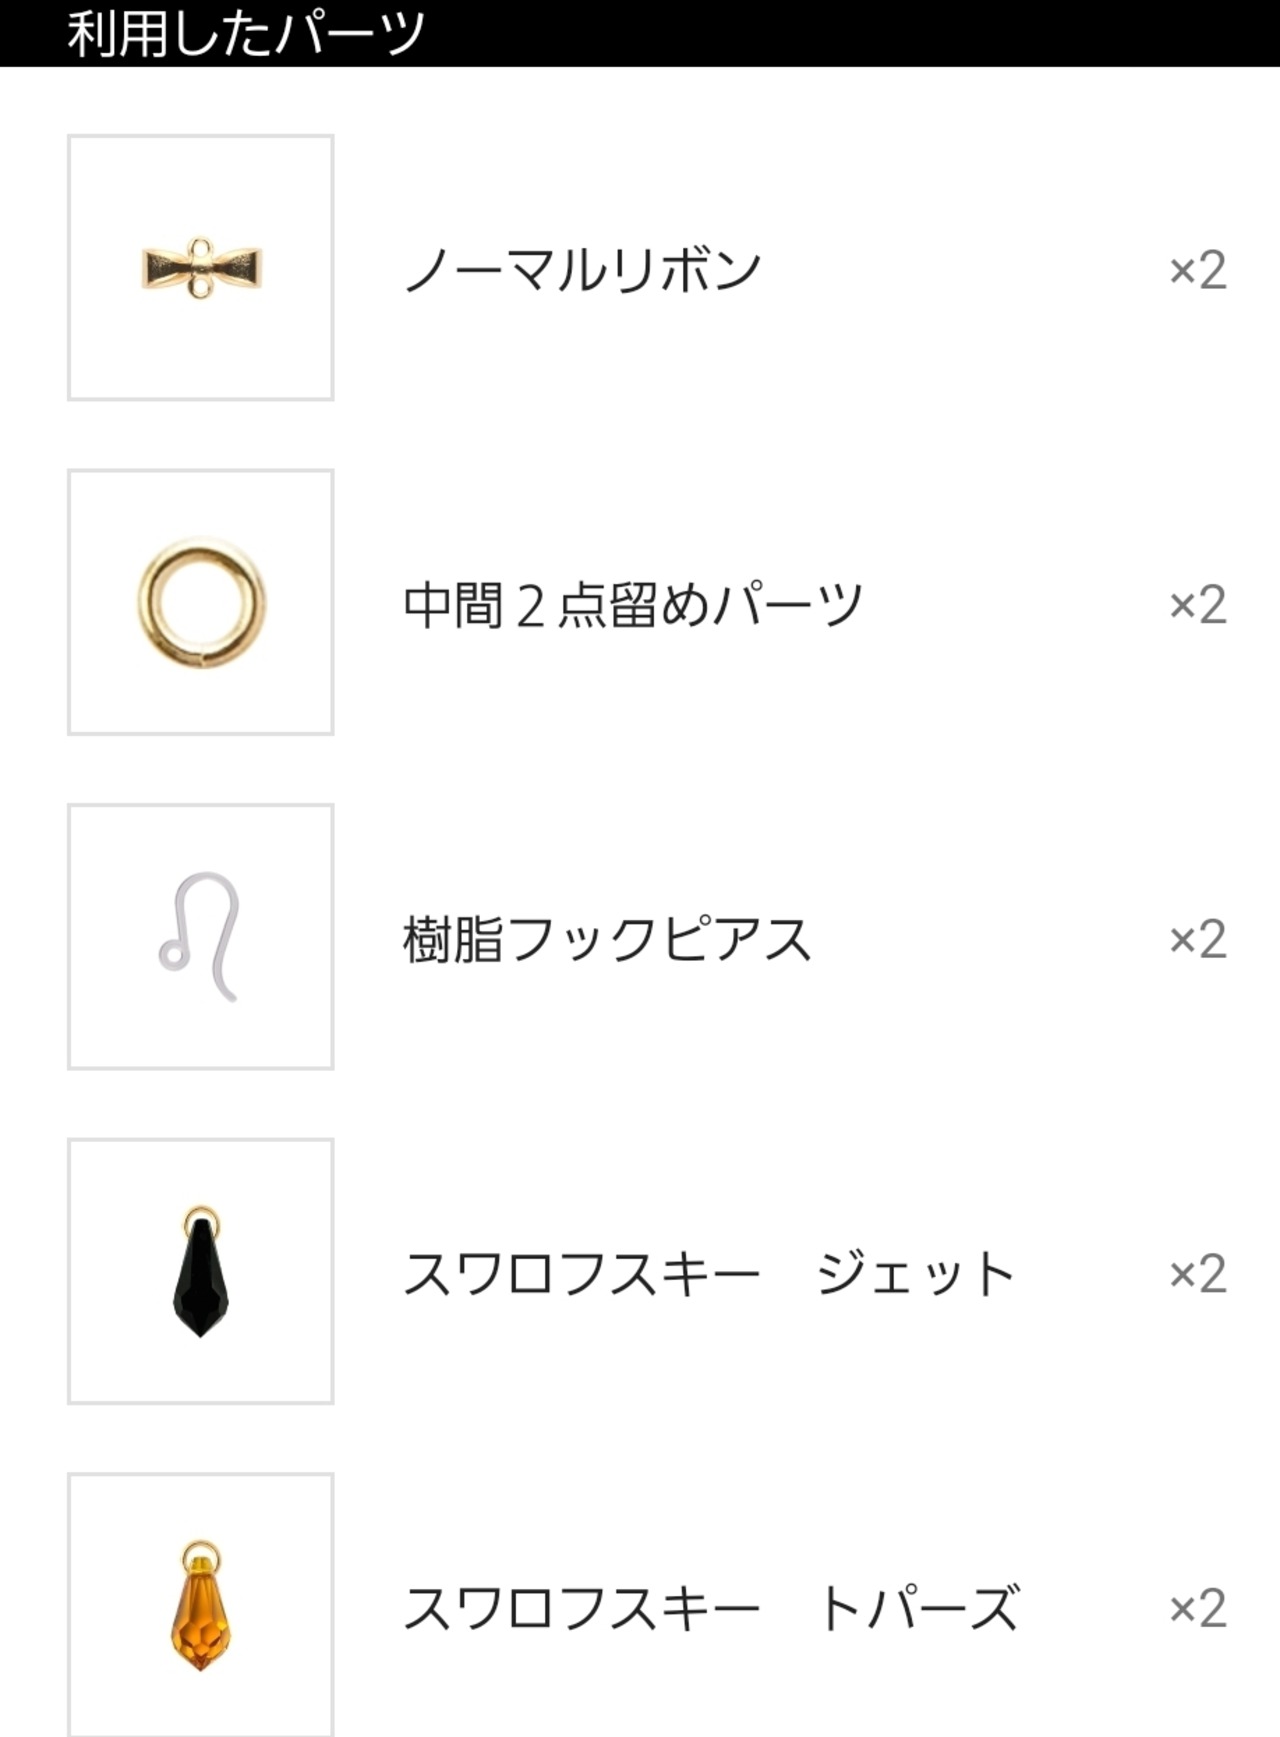Click the black jet crystal drop image

201,1272
